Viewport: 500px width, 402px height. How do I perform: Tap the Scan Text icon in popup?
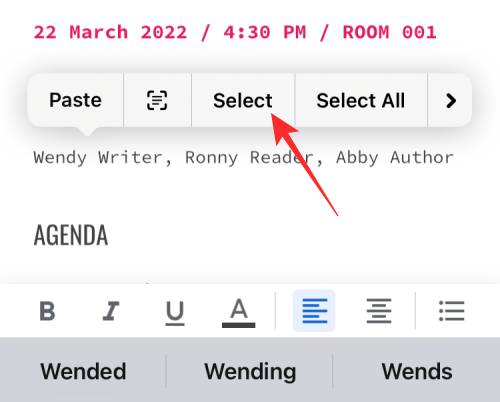[157, 100]
